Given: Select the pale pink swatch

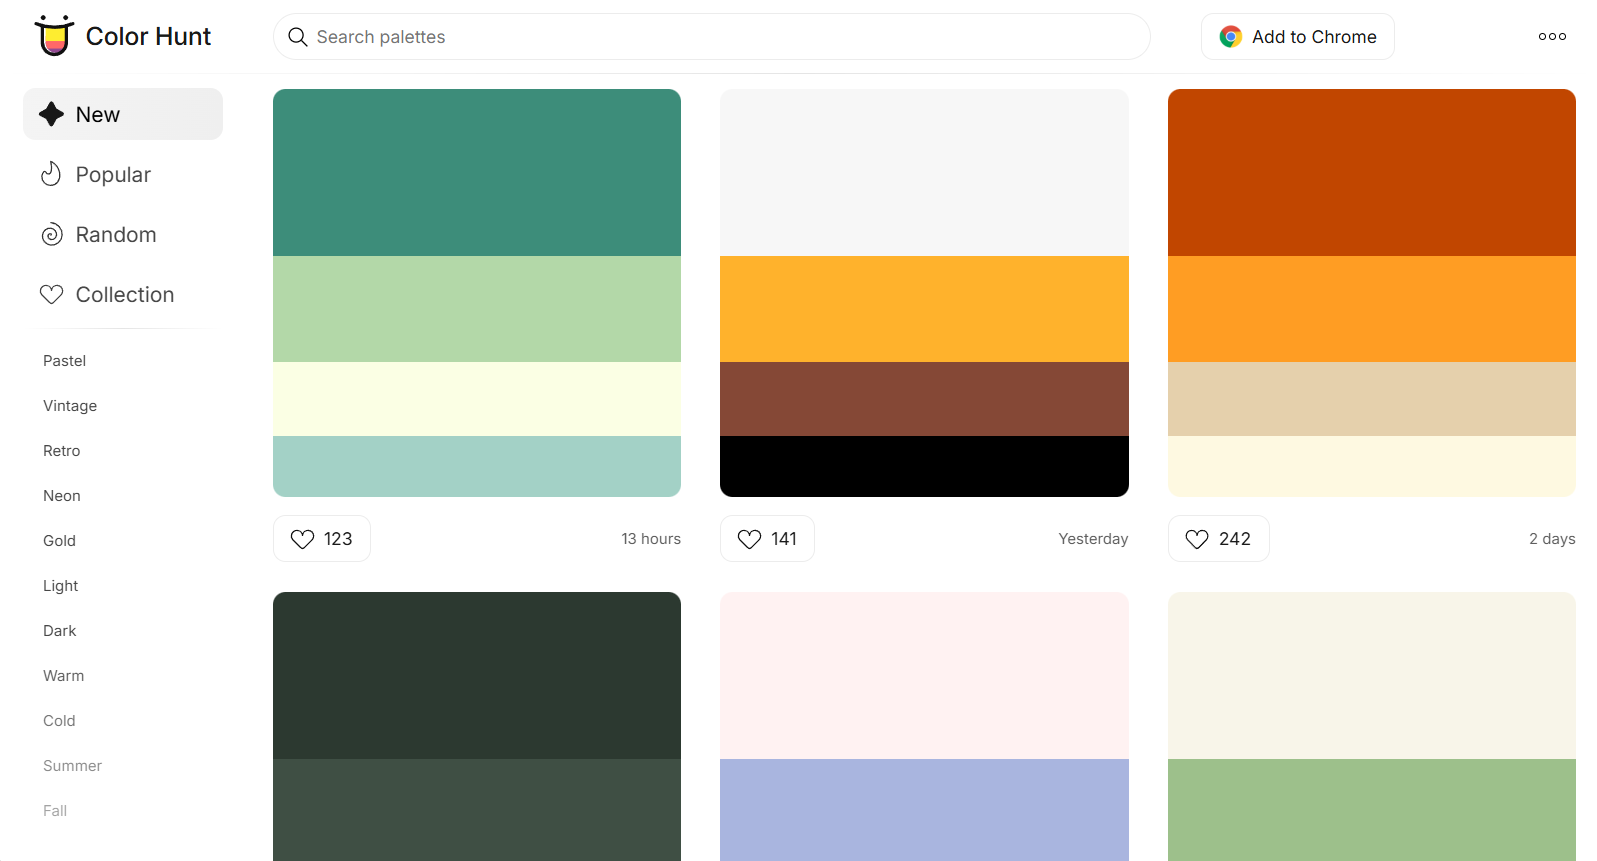Looking at the screenshot, I should 924,675.
